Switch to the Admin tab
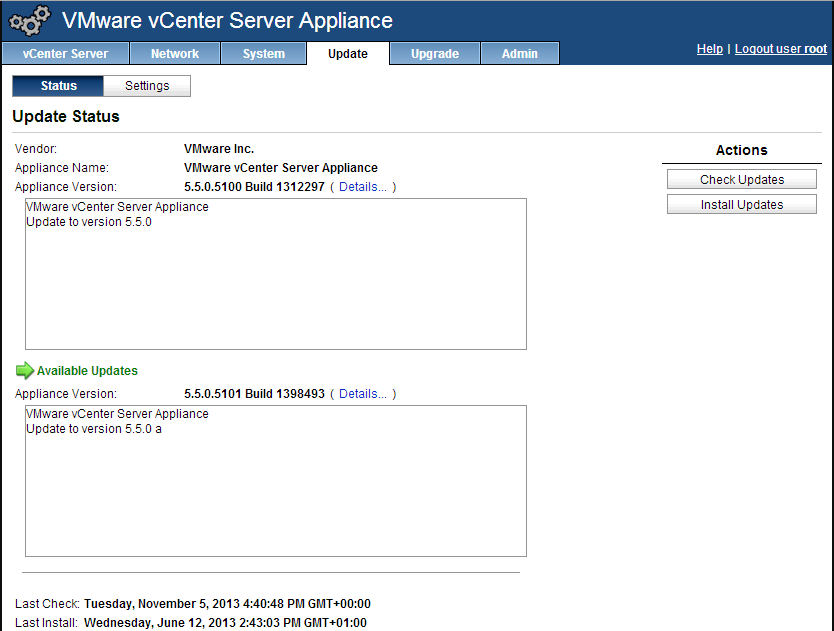The height and width of the screenshot is (631, 834). coord(520,54)
